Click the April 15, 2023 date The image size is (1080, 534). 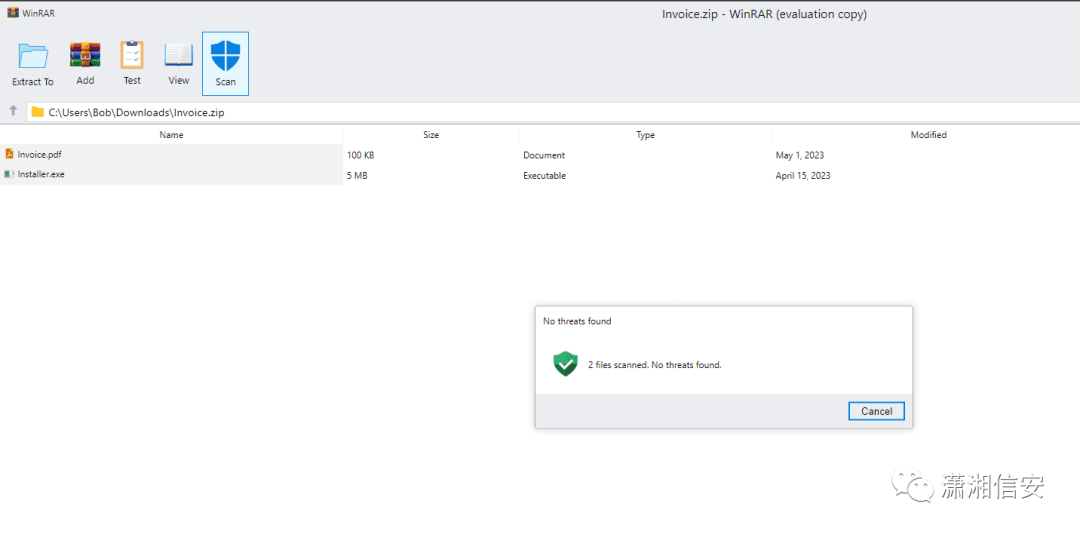coord(803,176)
